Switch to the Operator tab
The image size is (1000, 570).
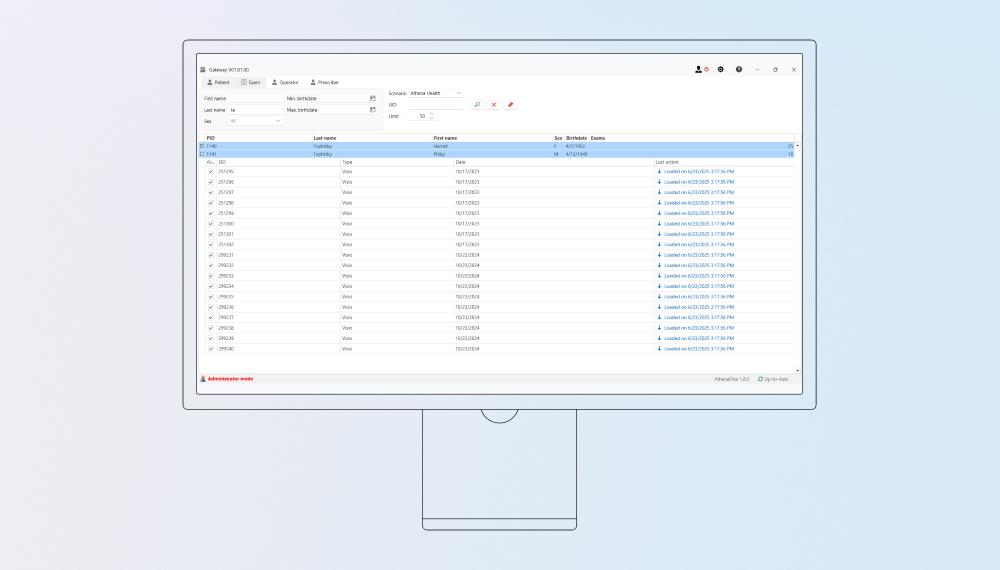pos(284,82)
